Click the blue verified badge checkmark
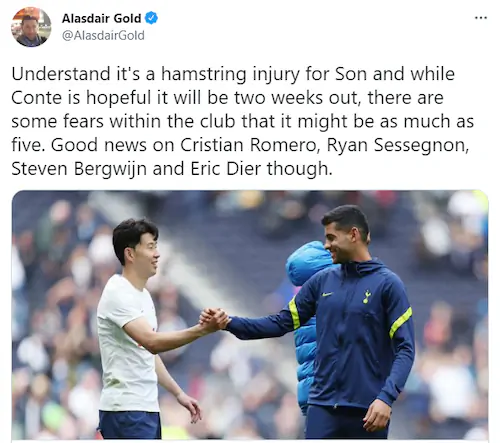The width and height of the screenshot is (500, 443). coord(151,18)
